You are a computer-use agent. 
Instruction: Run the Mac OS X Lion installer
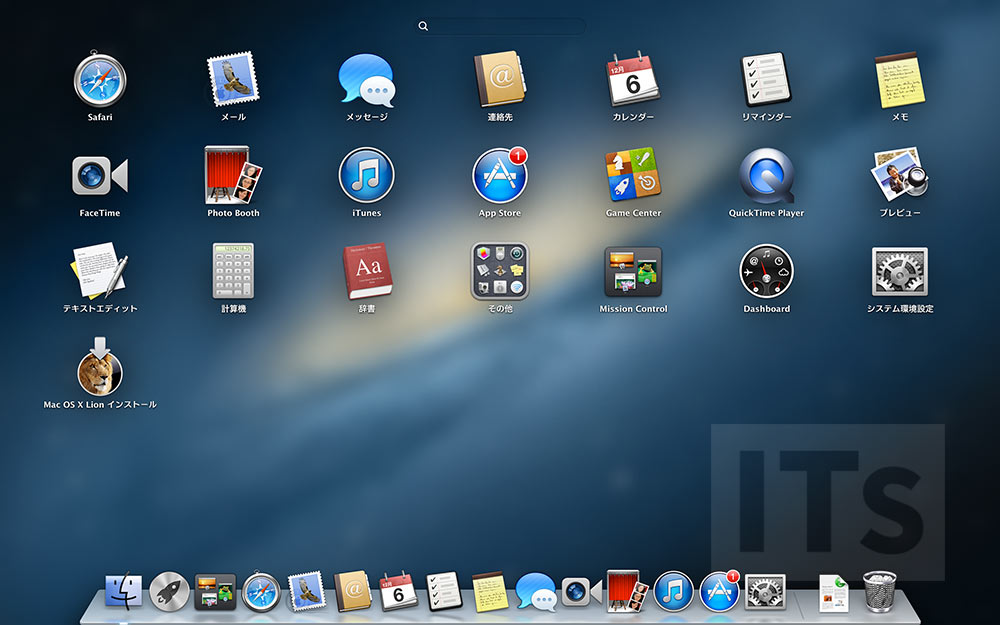coord(98,370)
